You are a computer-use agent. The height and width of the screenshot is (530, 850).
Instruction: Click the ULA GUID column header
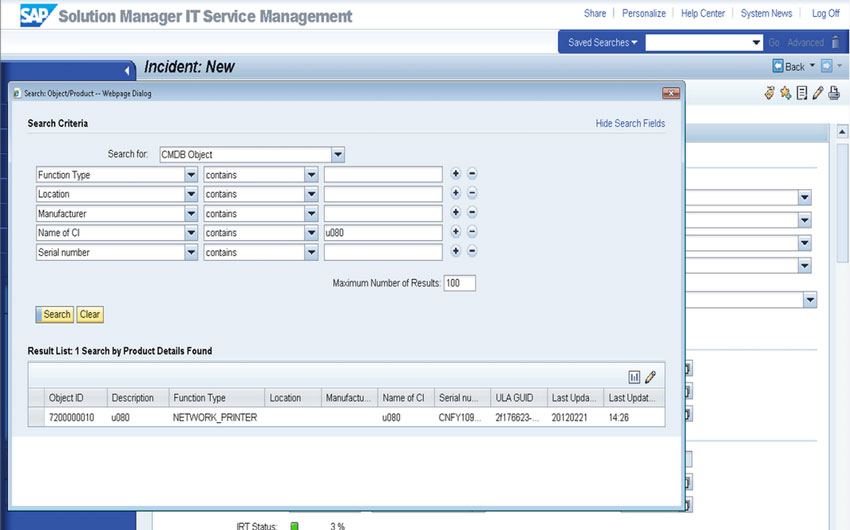click(519, 398)
